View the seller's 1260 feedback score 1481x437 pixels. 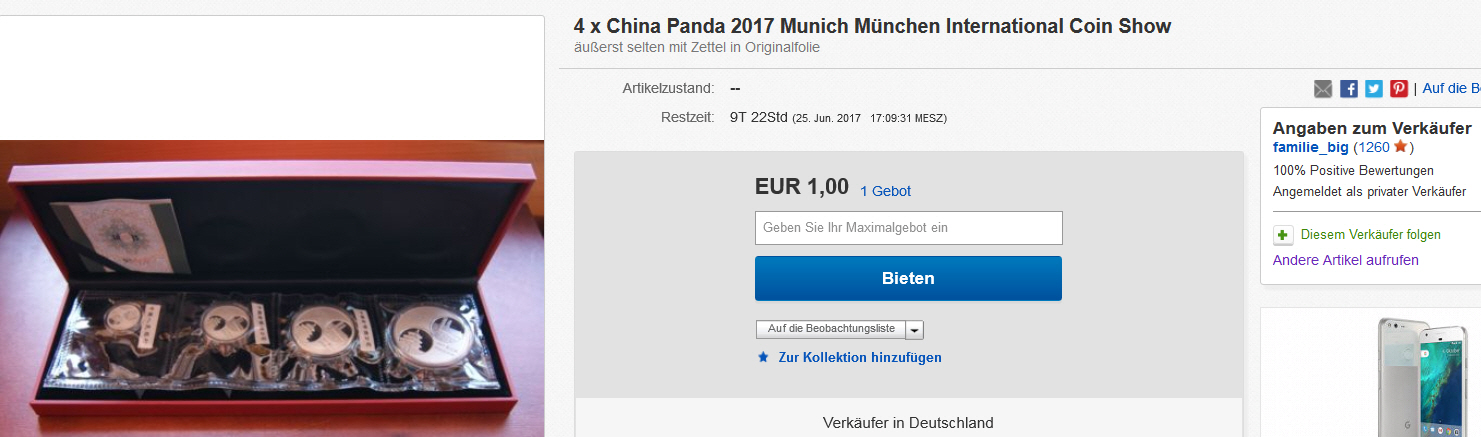click(x=1373, y=147)
